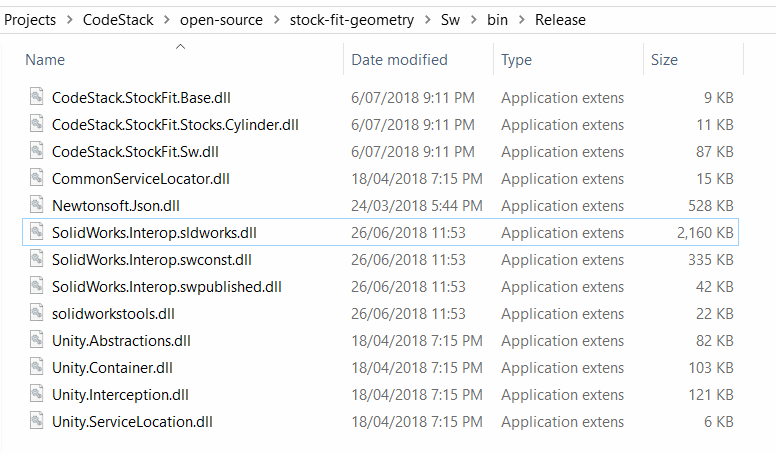This screenshot has width=776, height=453.
Task: Click the Unity.Interception.dll file name
Action: point(120,395)
